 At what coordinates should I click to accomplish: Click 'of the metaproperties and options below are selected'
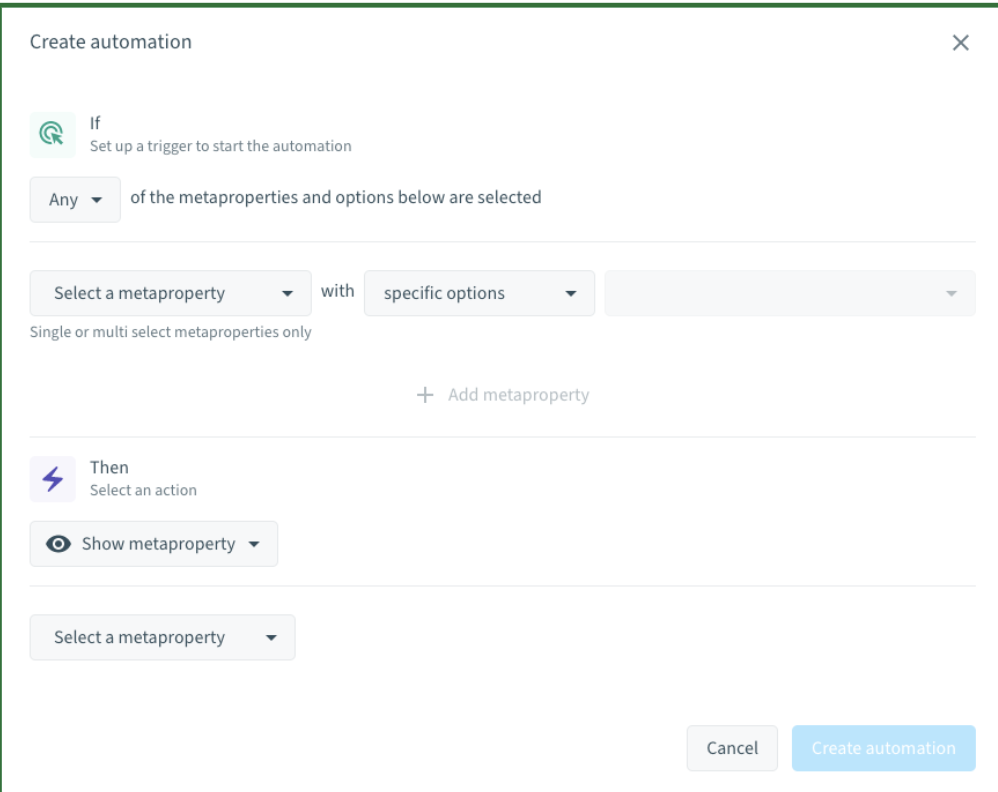point(335,197)
